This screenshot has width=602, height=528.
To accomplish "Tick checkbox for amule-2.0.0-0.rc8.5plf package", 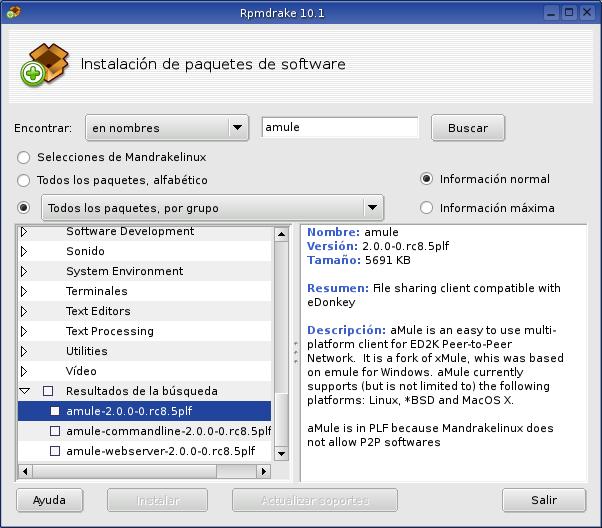I will coord(56,411).
